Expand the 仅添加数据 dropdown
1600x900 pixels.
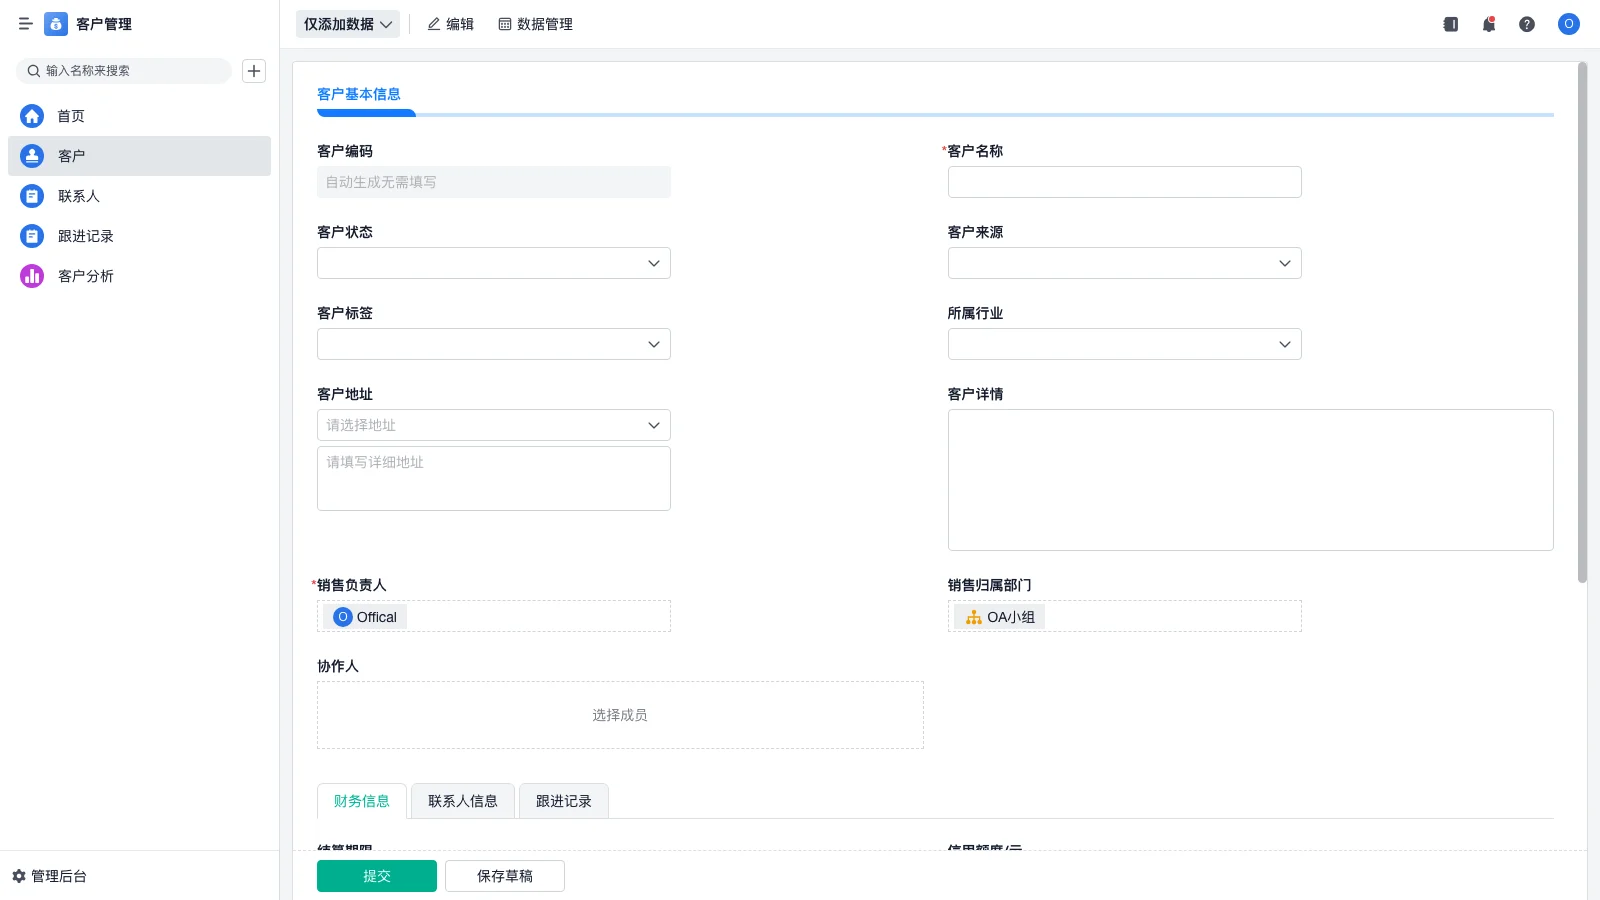point(346,24)
